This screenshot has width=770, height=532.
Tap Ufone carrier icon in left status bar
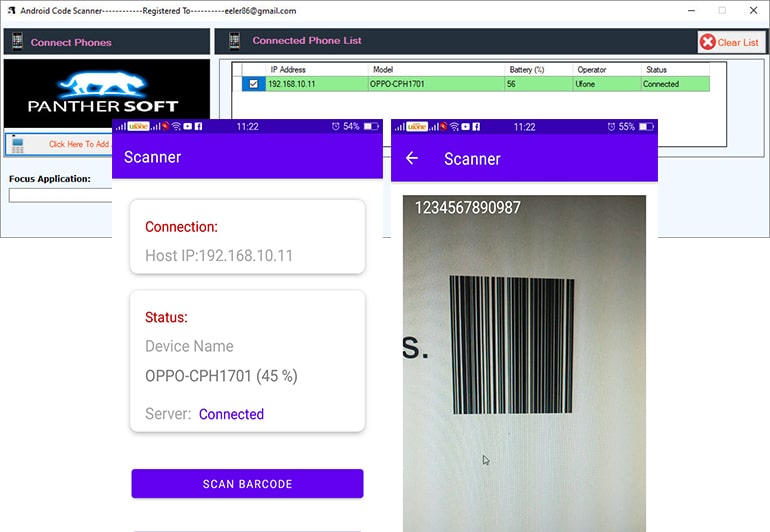138,126
